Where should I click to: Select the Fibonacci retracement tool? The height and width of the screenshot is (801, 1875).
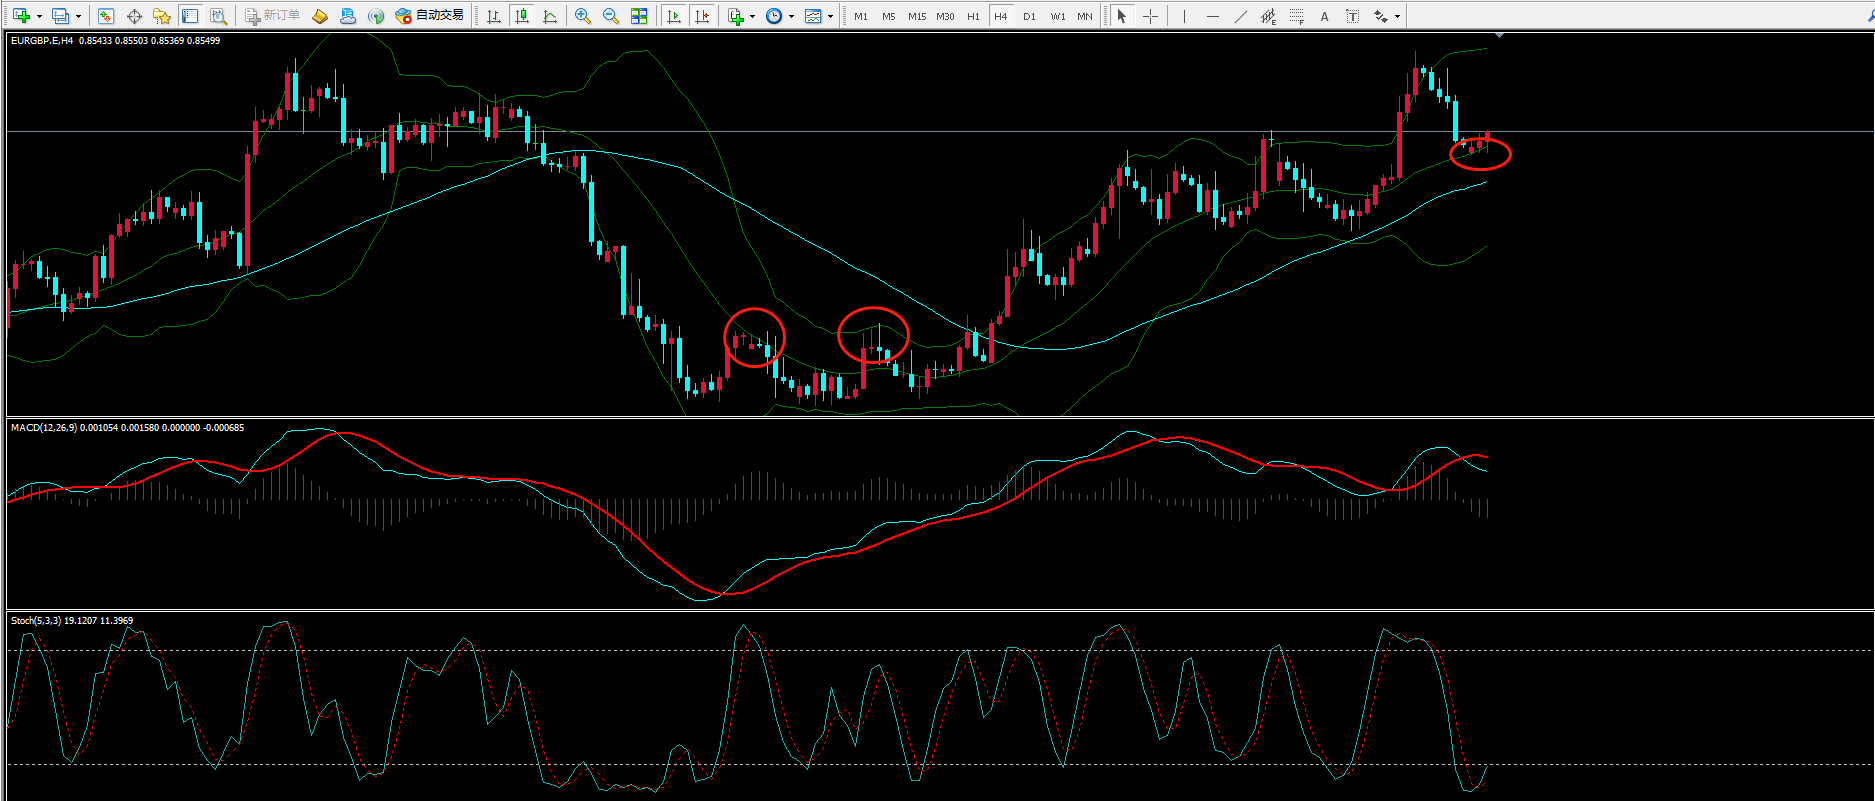tap(1296, 16)
